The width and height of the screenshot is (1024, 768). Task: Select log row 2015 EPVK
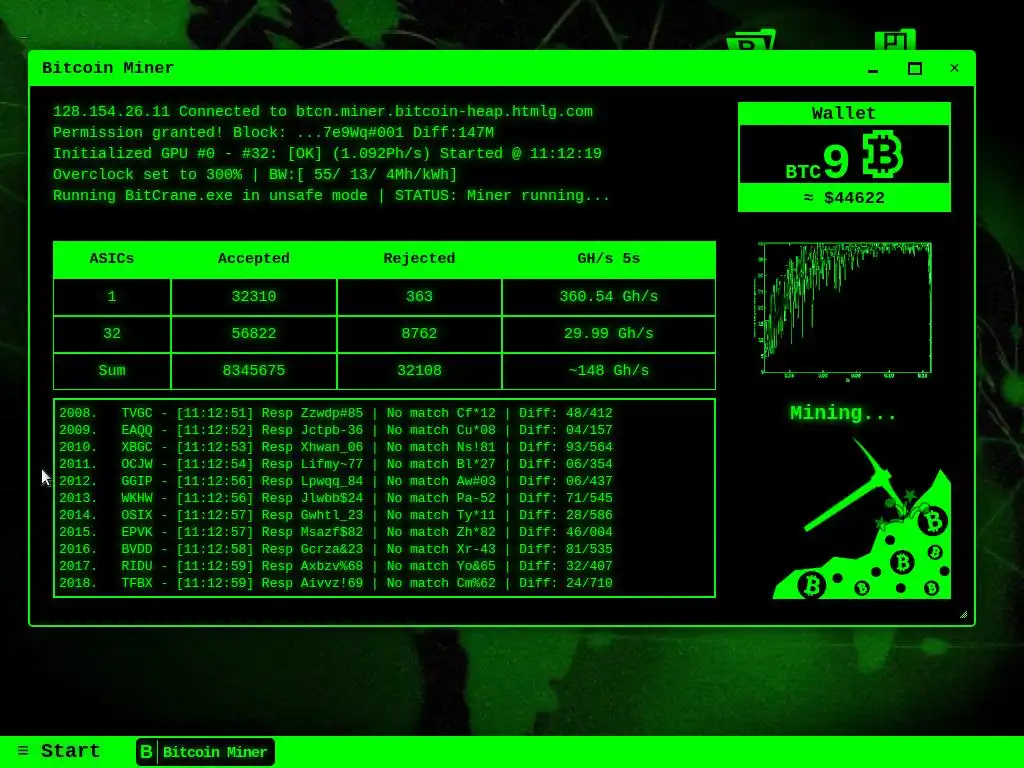tap(336, 532)
